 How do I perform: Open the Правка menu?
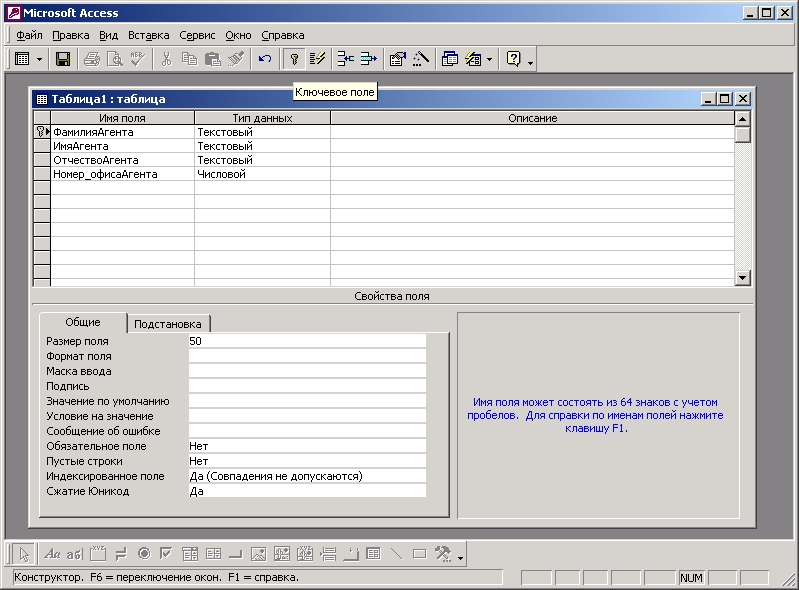click(x=71, y=35)
